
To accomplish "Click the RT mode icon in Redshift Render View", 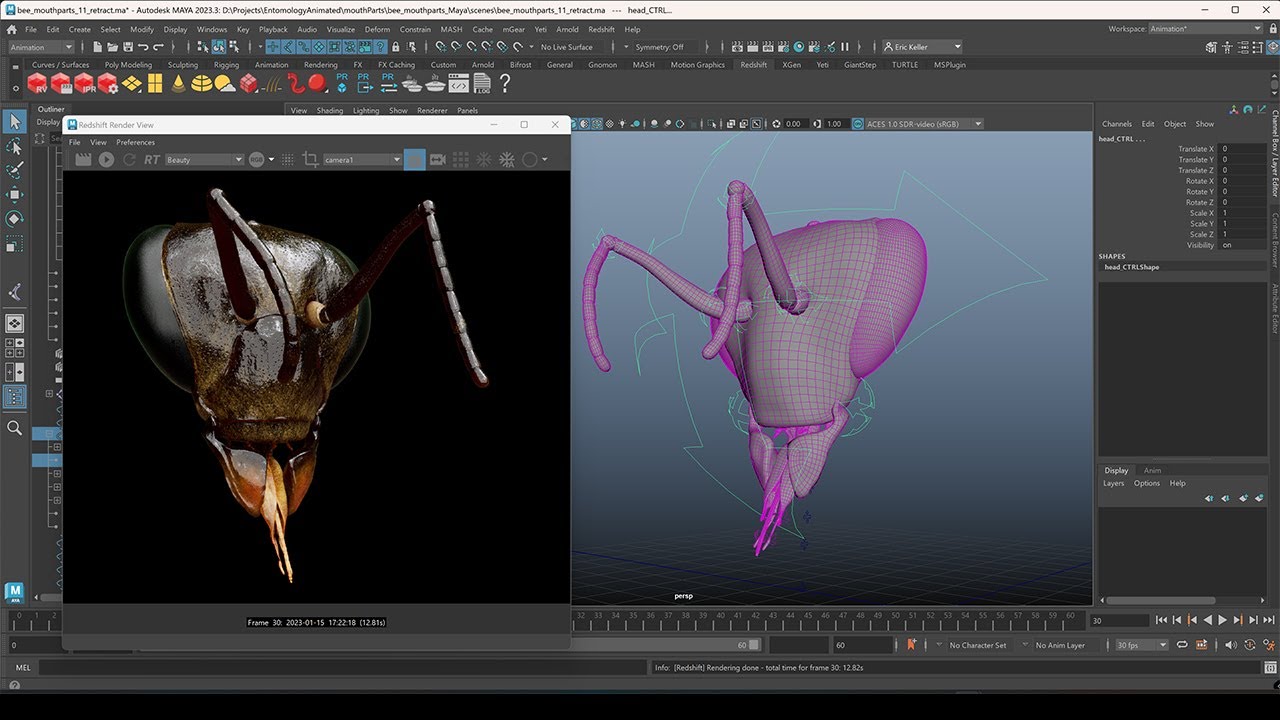I will 152,159.
